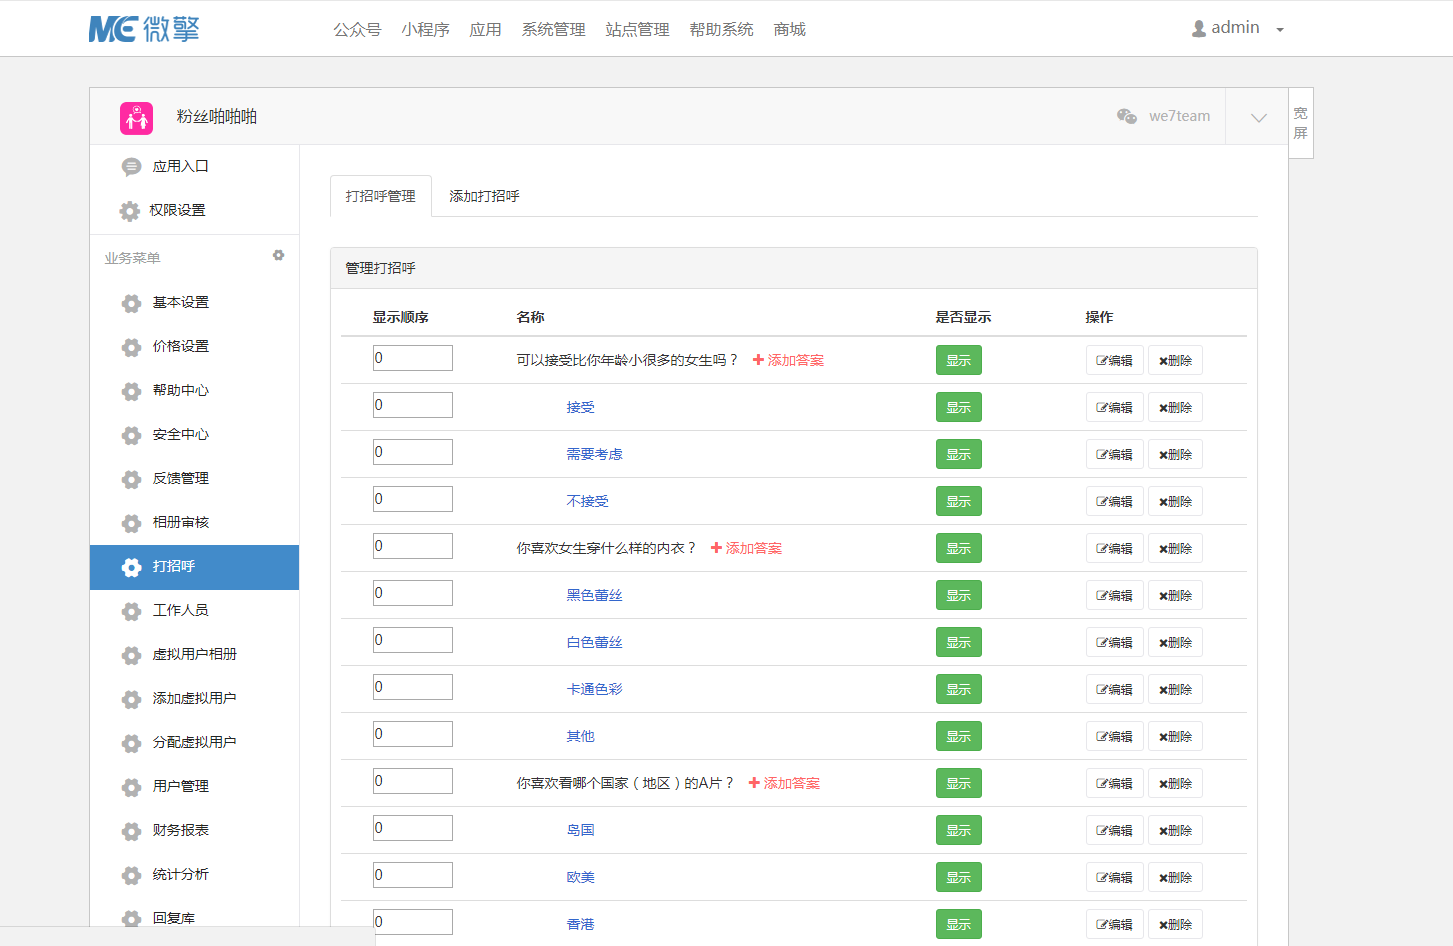Click 编辑 button in the 白色蕾丝 row
The height and width of the screenshot is (946, 1453).
(x=1114, y=642)
